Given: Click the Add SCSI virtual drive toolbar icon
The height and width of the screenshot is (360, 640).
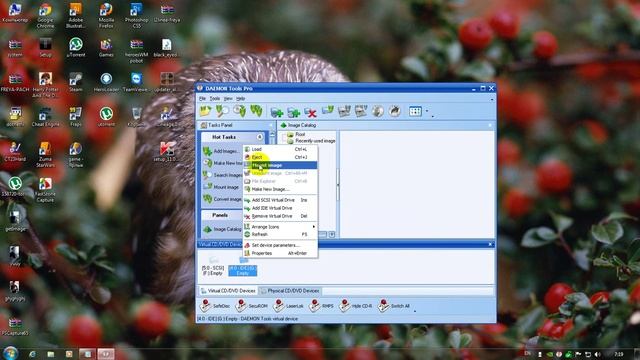Looking at the screenshot, I should coord(277,111).
